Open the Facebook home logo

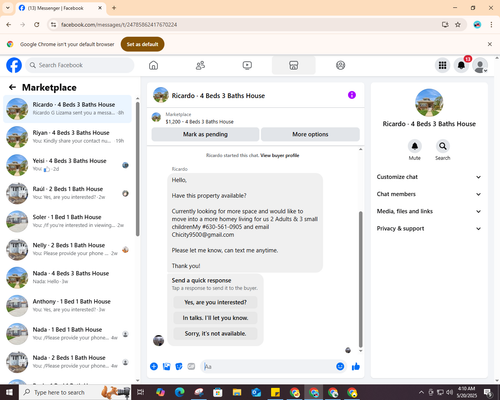click(x=14, y=65)
